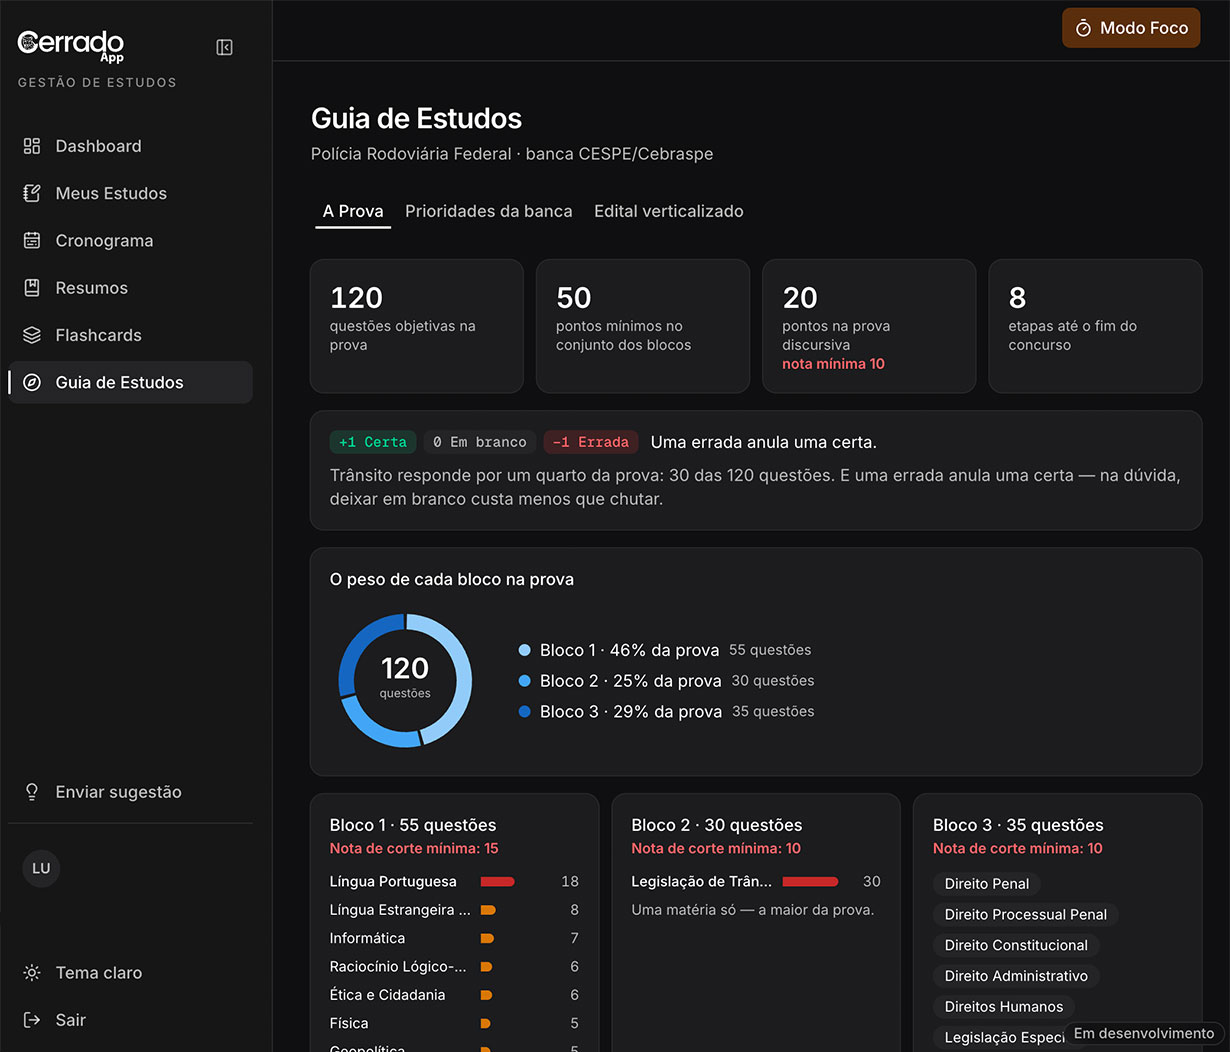The image size is (1230, 1052).
Task: Click the lightbulb suggestion icon
Action: point(32,792)
